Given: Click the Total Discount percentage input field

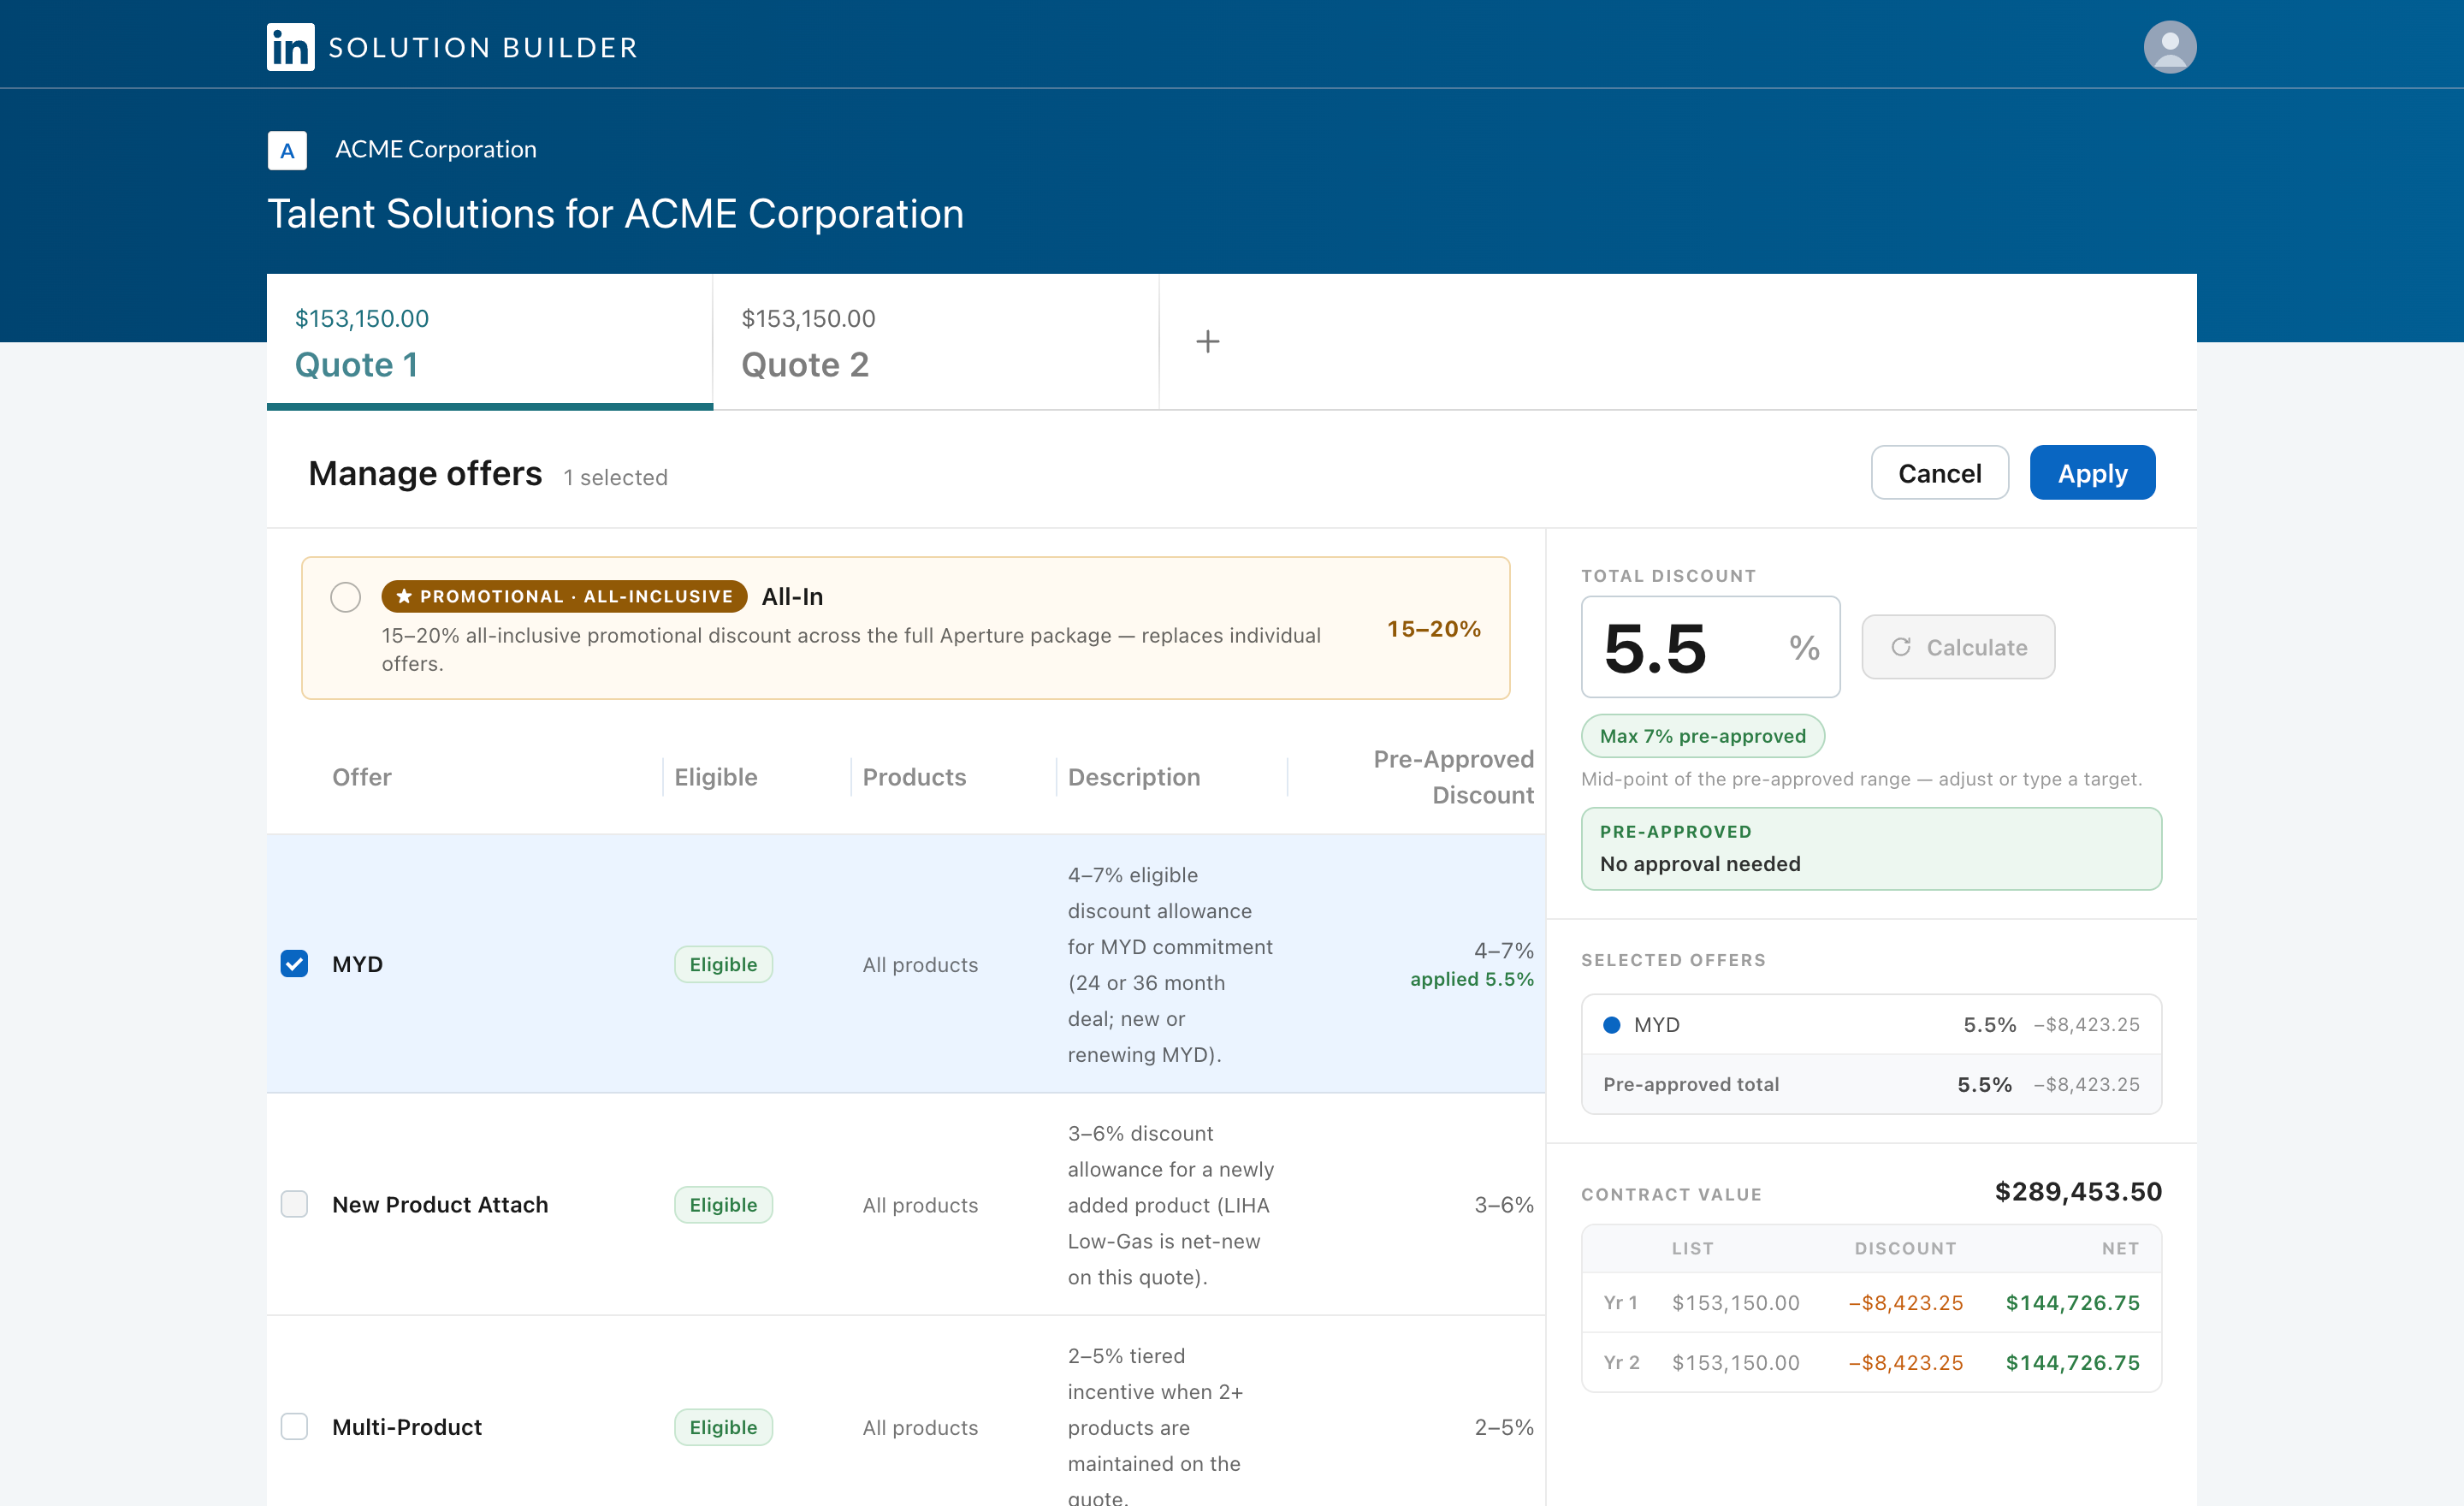Looking at the screenshot, I should tap(1710, 647).
